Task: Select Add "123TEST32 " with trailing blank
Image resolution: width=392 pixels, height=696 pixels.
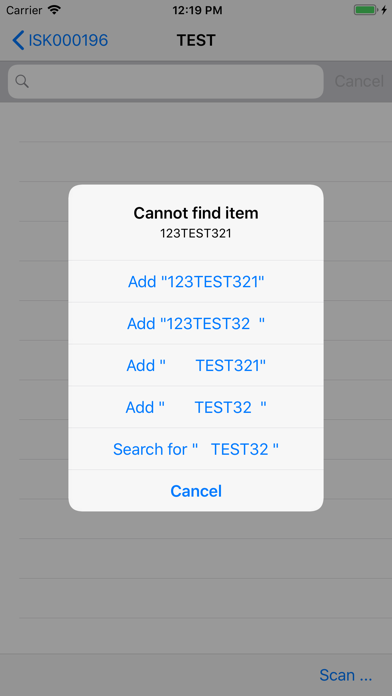Action: pos(196,324)
